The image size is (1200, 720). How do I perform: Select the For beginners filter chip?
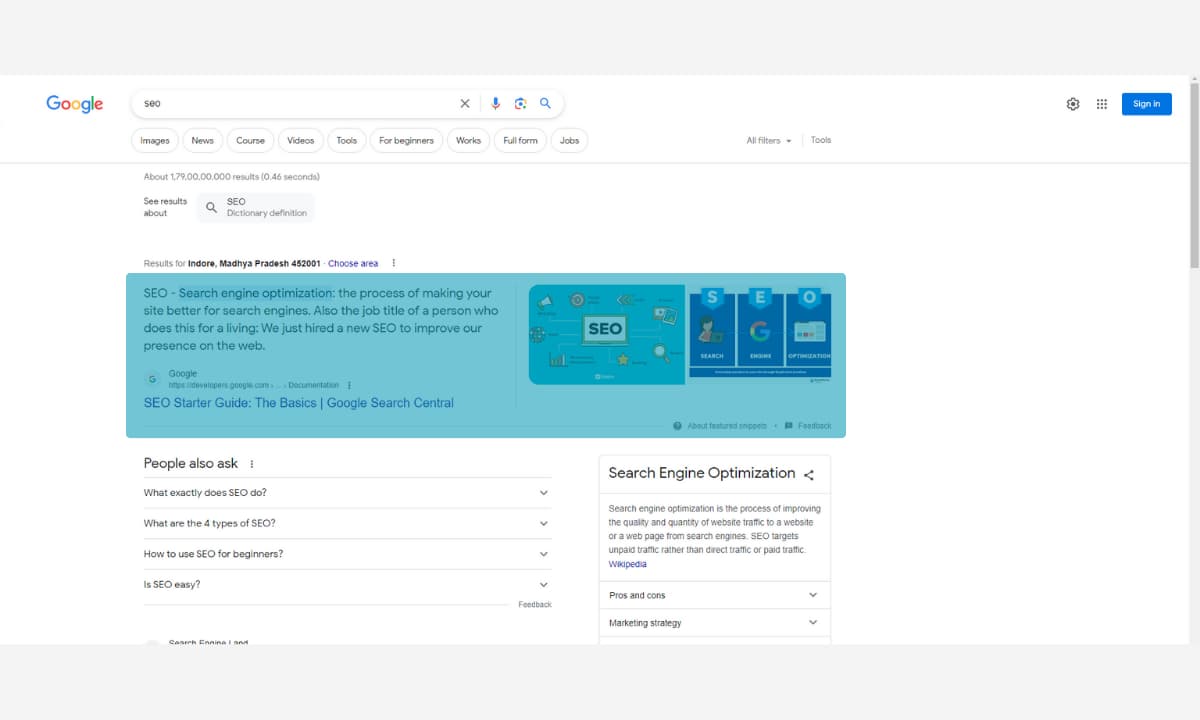point(406,141)
